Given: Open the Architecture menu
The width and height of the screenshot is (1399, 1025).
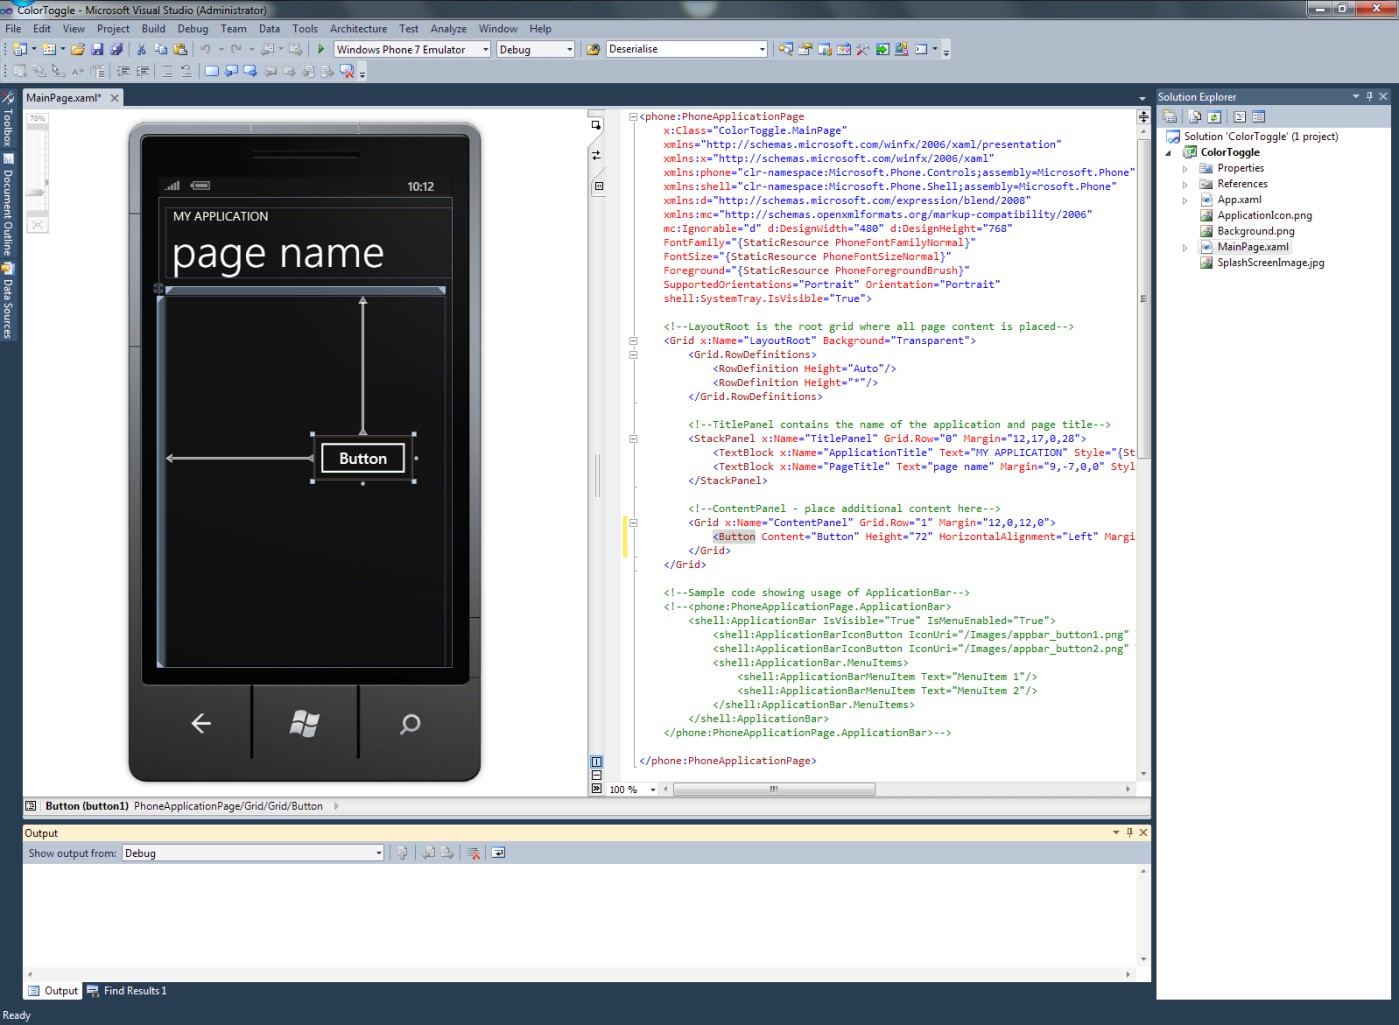Looking at the screenshot, I should point(358,28).
